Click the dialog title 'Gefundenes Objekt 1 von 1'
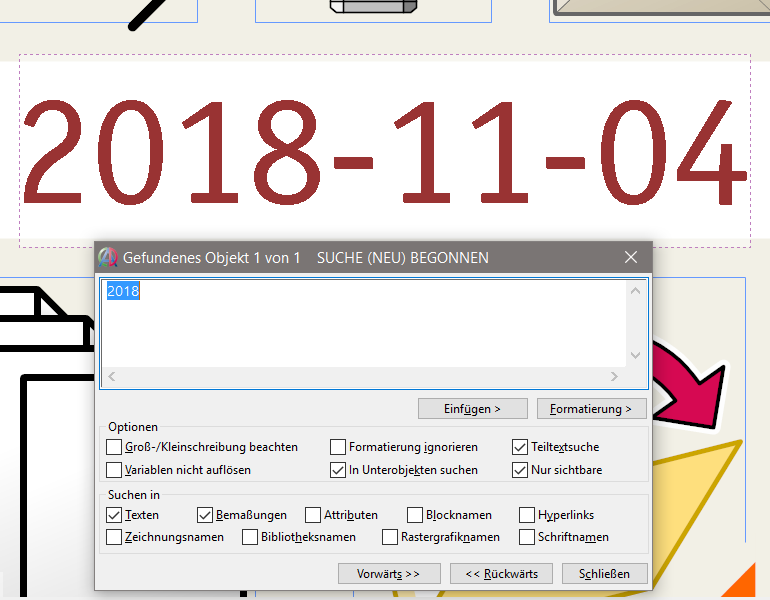 211,257
